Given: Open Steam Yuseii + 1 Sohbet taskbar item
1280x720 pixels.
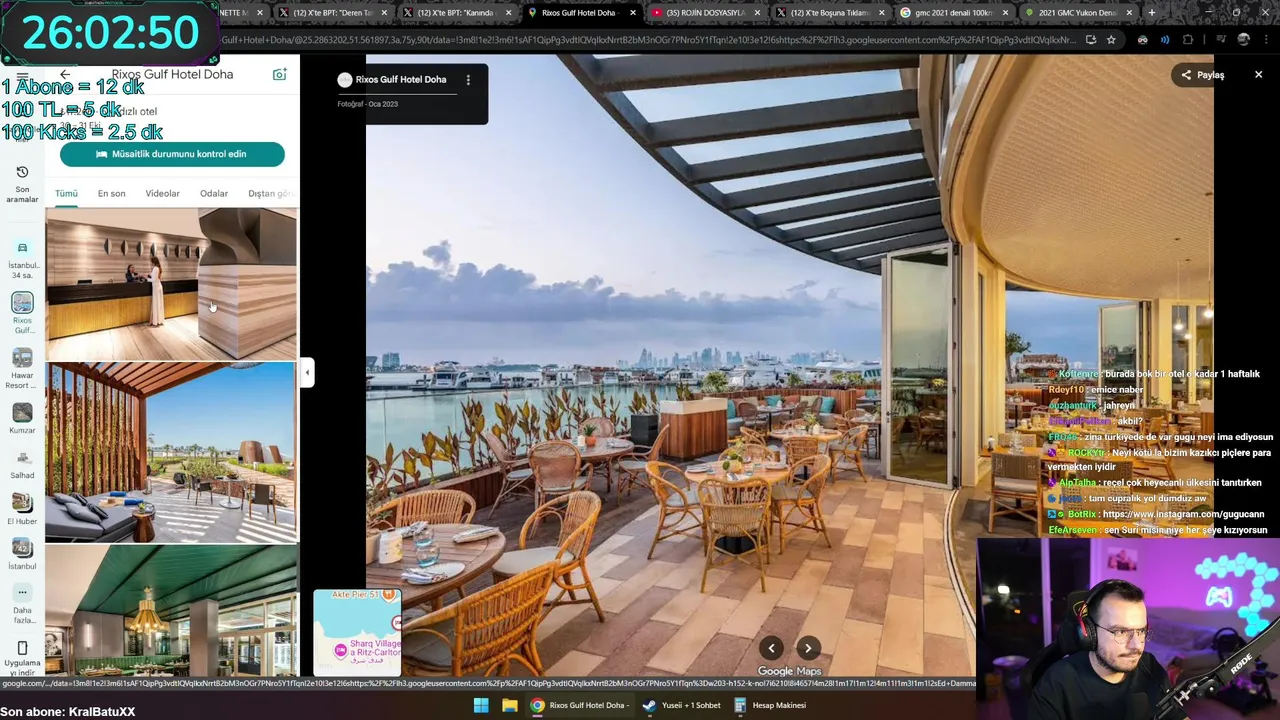Looking at the screenshot, I should 683,705.
